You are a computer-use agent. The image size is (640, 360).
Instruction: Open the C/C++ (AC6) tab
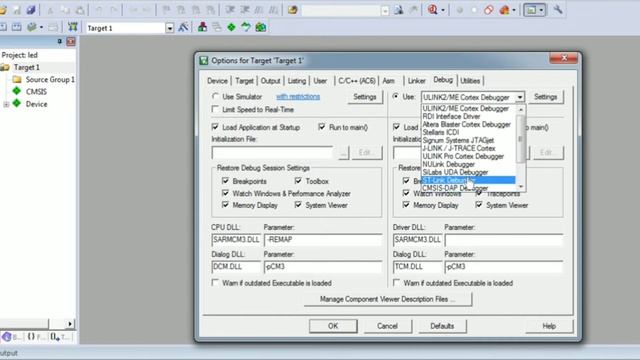point(357,81)
